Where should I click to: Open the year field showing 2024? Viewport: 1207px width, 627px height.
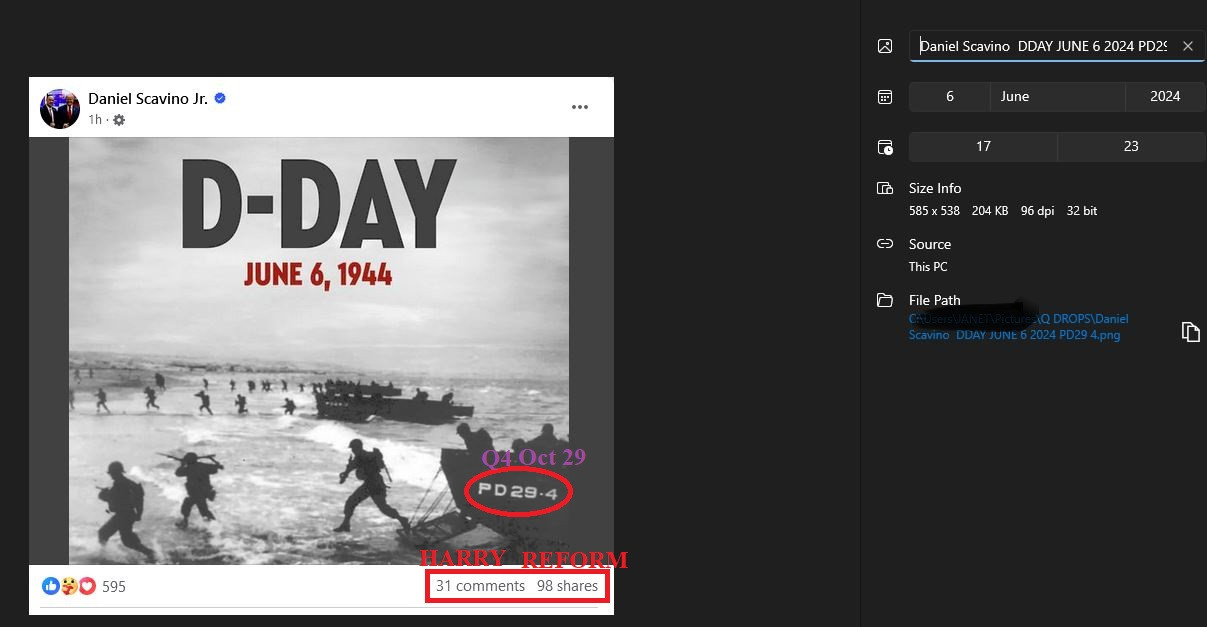click(x=1164, y=97)
